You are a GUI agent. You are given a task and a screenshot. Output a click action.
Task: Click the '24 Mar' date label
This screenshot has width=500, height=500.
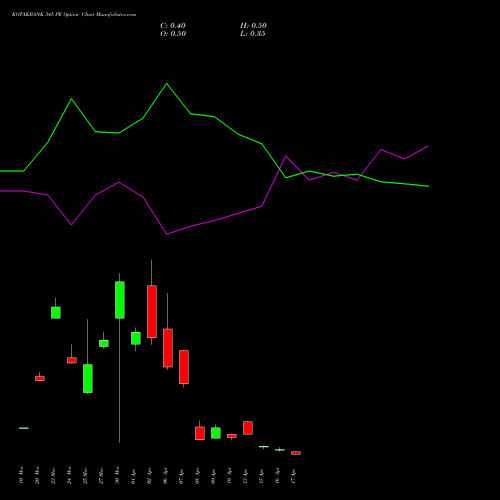coord(69,475)
